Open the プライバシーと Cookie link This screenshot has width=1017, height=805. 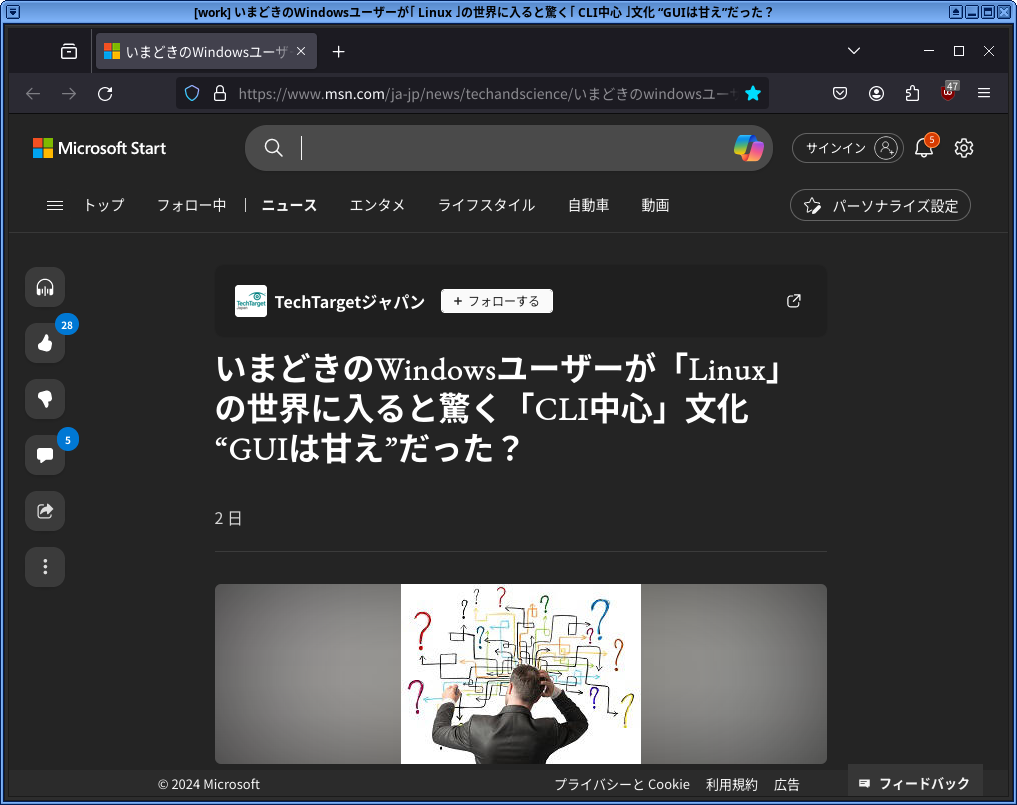[x=621, y=784]
